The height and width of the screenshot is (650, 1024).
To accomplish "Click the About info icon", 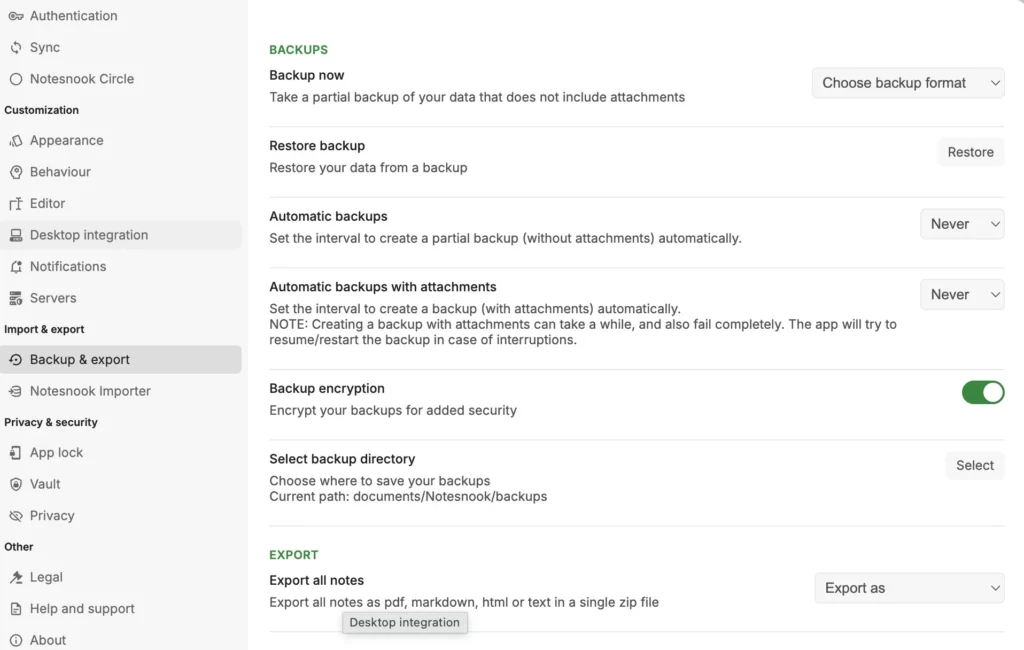I will (x=16, y=640).
